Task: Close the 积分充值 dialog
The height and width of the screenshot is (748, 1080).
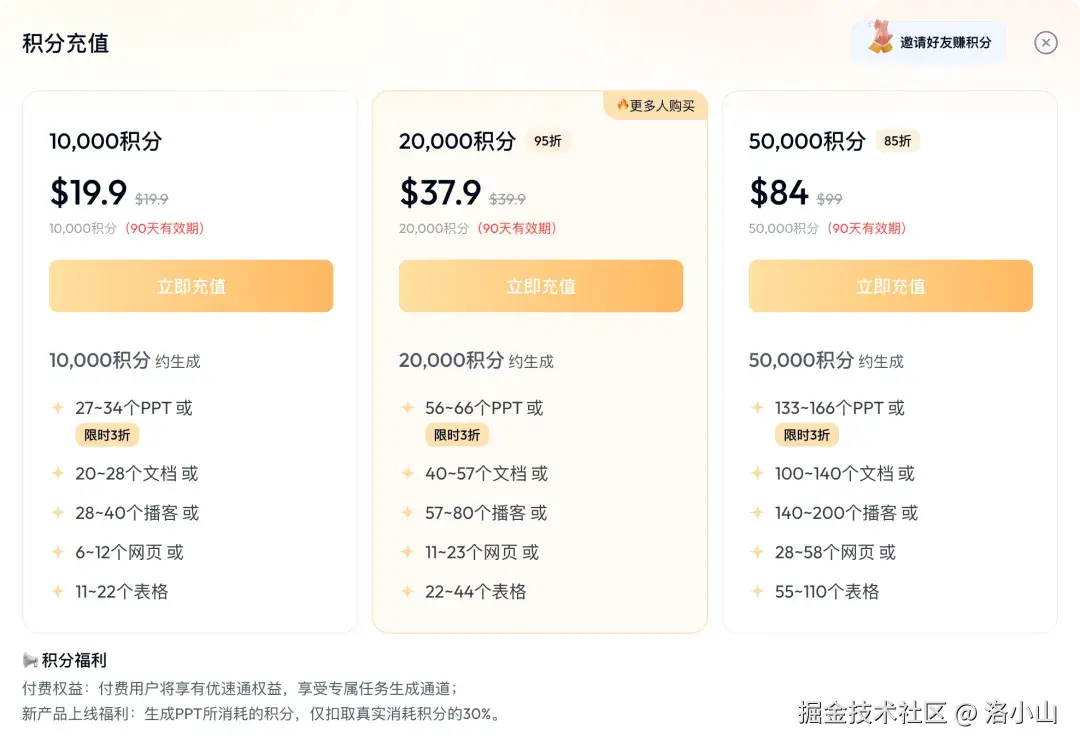Action: (1045, 42)
